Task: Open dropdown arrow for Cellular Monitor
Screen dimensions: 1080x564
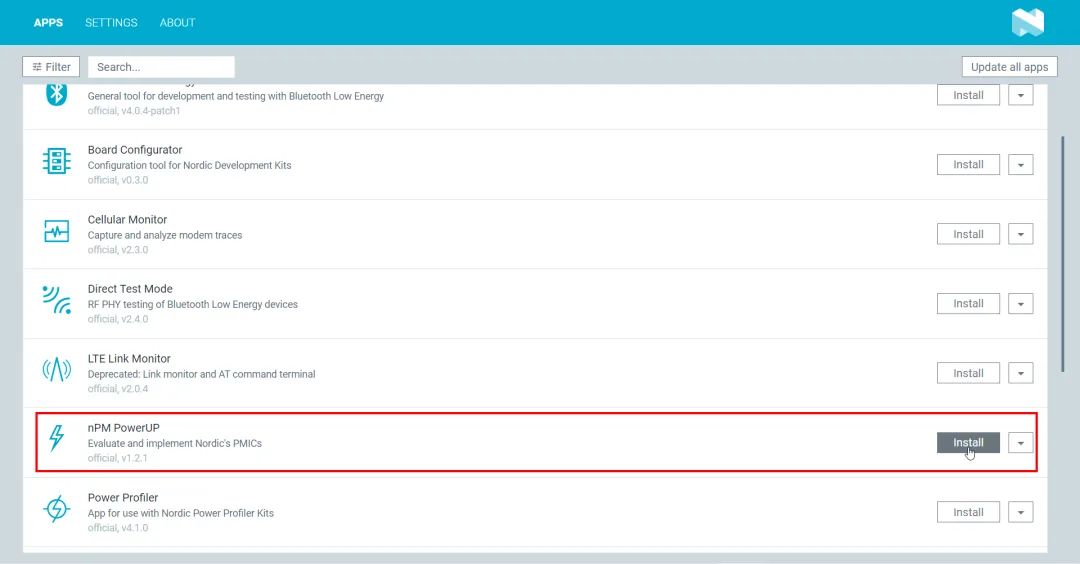Action: point(1020,234)
